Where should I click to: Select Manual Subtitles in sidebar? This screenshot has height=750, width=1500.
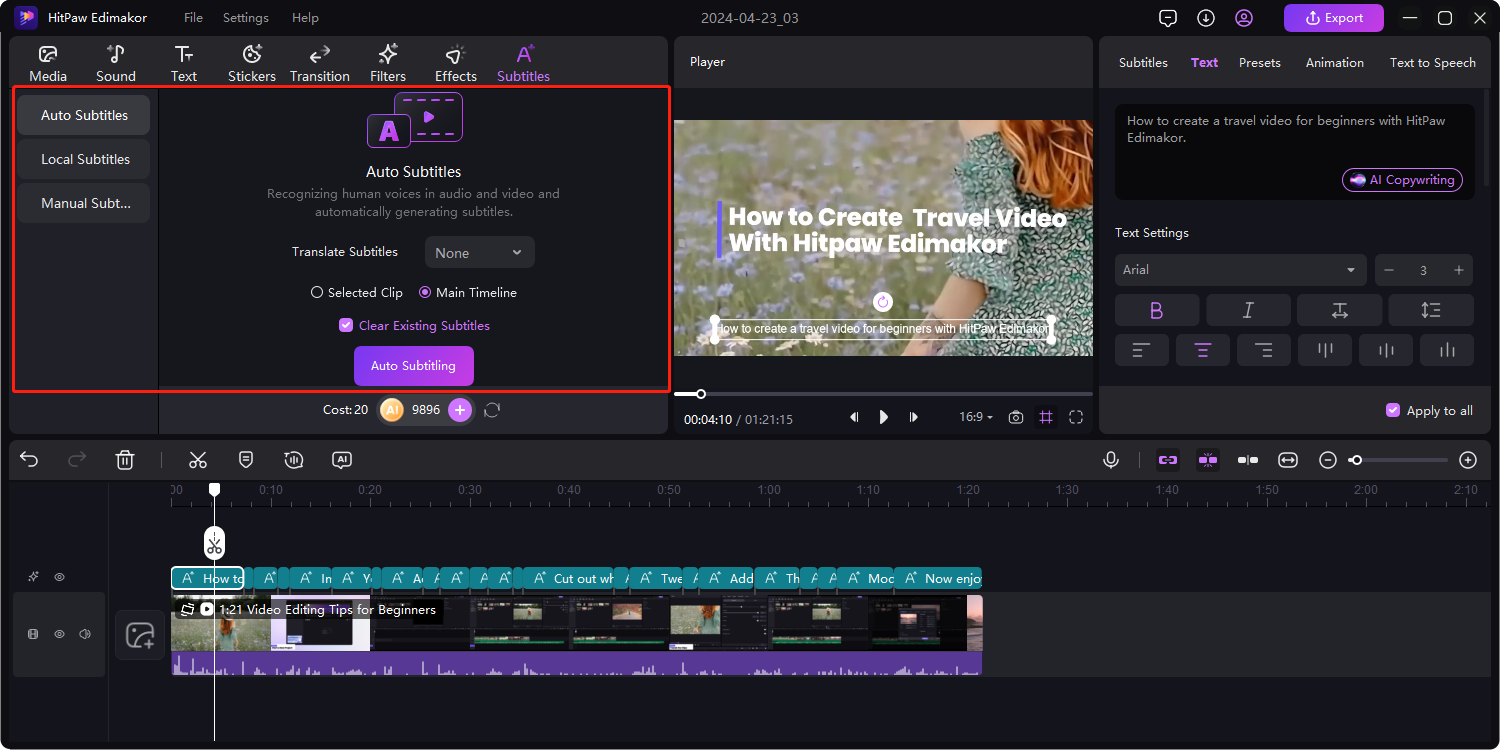coord(85,203)
